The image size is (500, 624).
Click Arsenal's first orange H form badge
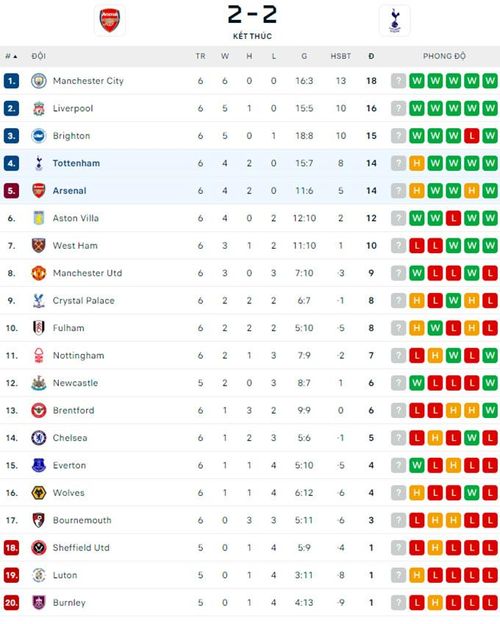pyautogui.click(x=416, y=191)
